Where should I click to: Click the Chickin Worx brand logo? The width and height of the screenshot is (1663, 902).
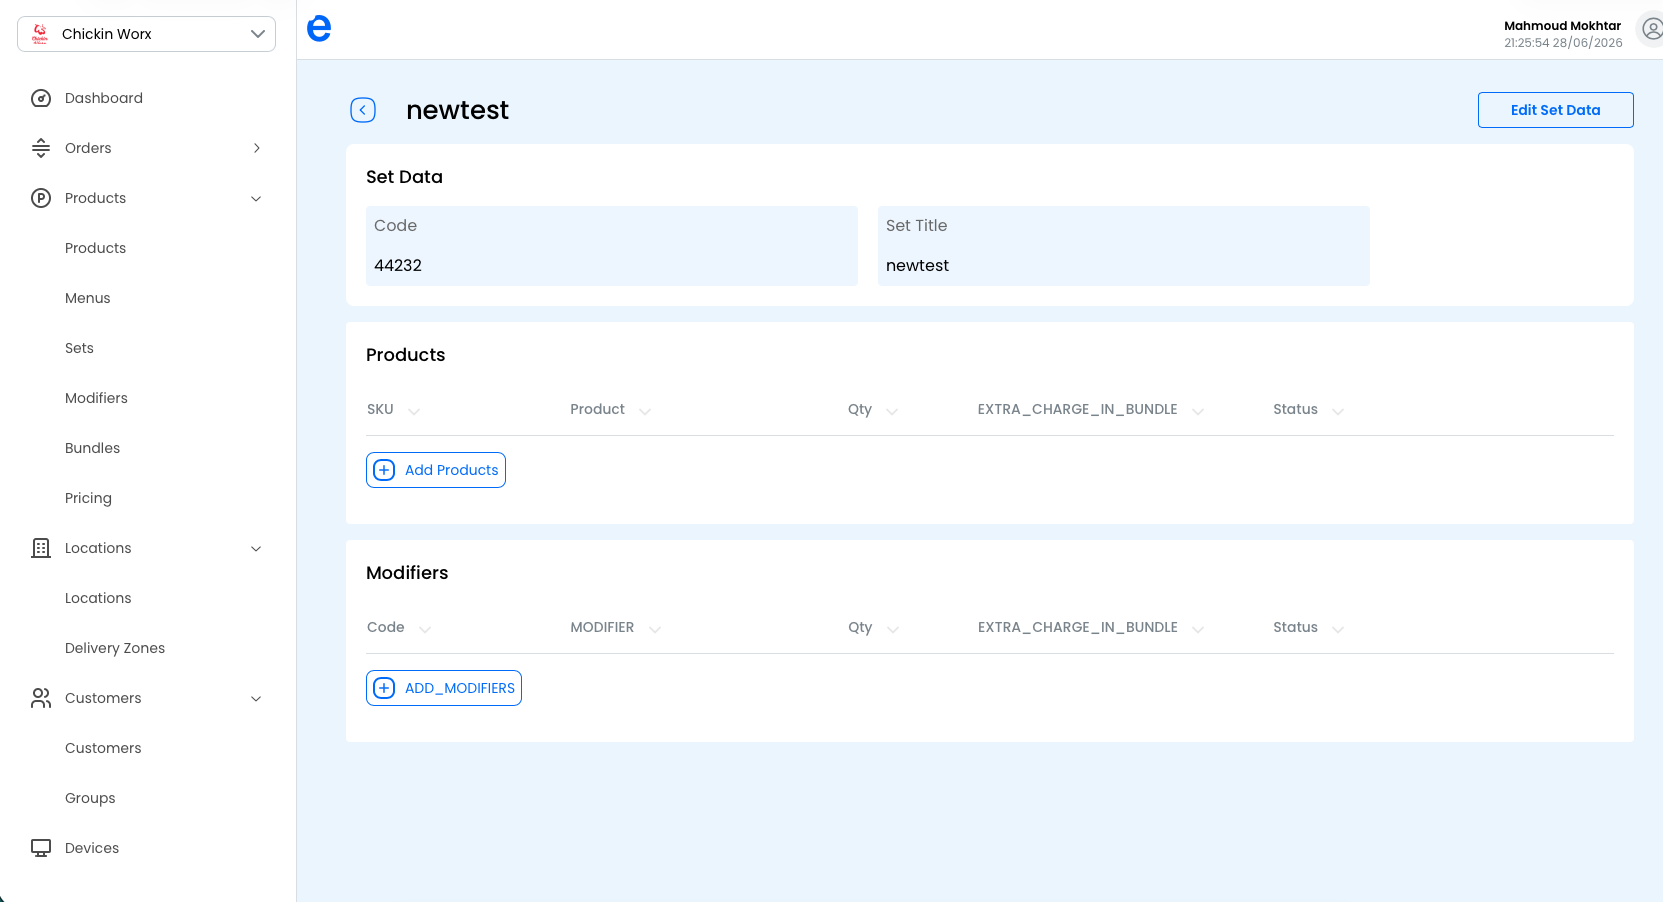[40, 34]
